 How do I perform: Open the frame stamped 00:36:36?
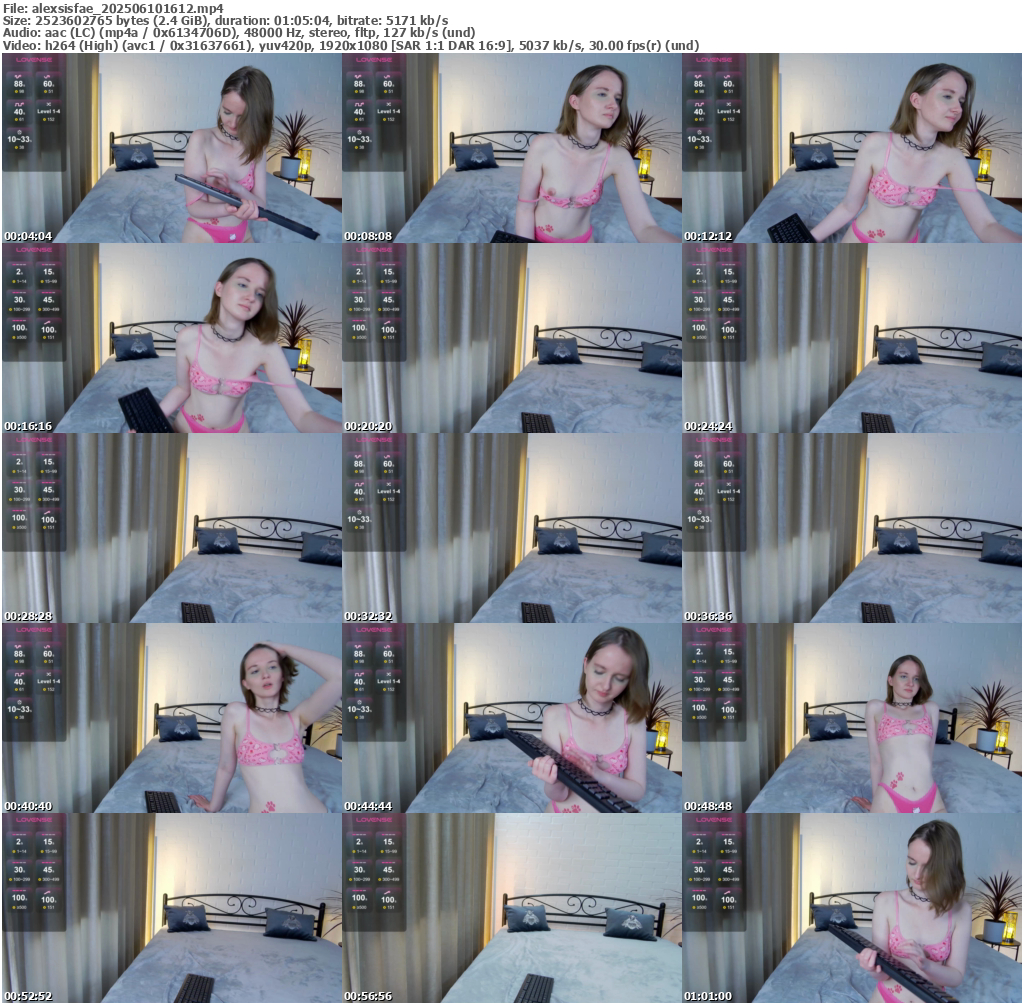[x=852, y=528]
